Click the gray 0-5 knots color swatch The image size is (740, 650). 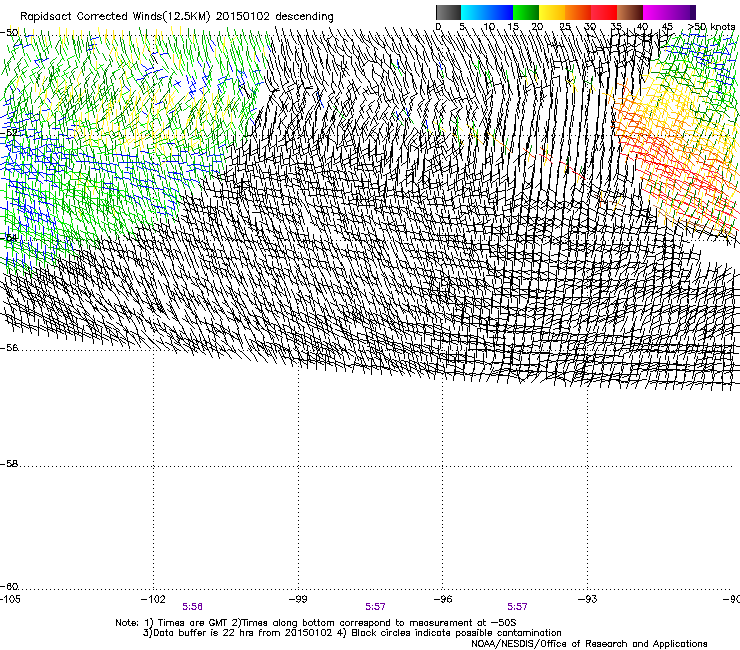pos(448,12)
